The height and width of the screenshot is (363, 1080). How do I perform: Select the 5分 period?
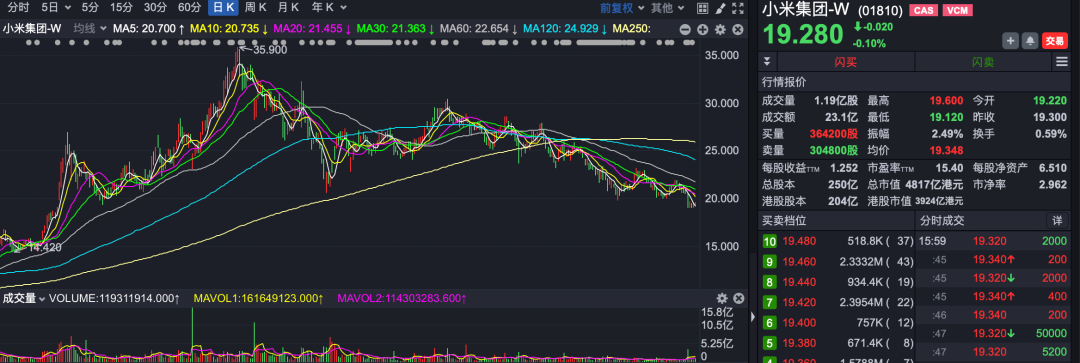click(90, 8)
